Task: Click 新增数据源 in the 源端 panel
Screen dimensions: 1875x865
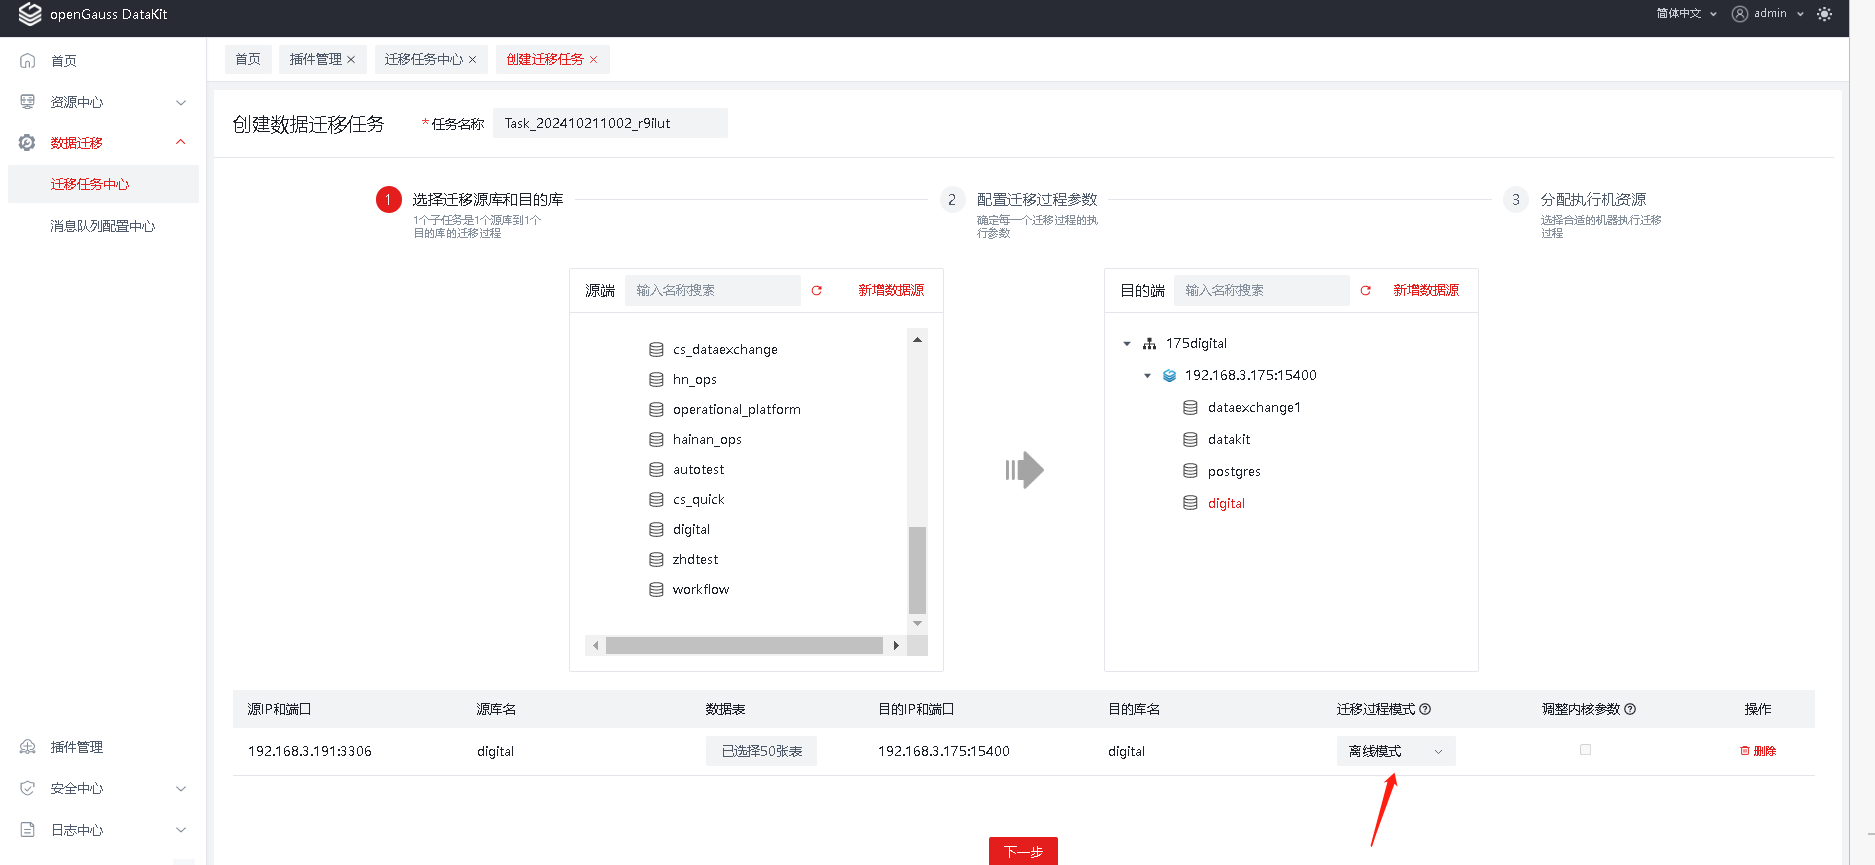Action: click(x=891, y=290)
